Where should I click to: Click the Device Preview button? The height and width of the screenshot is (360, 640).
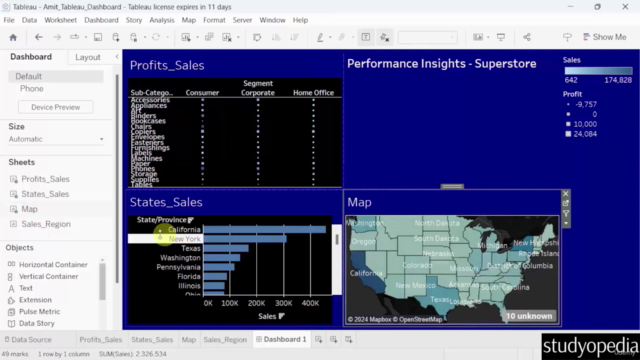pos(56,107)
